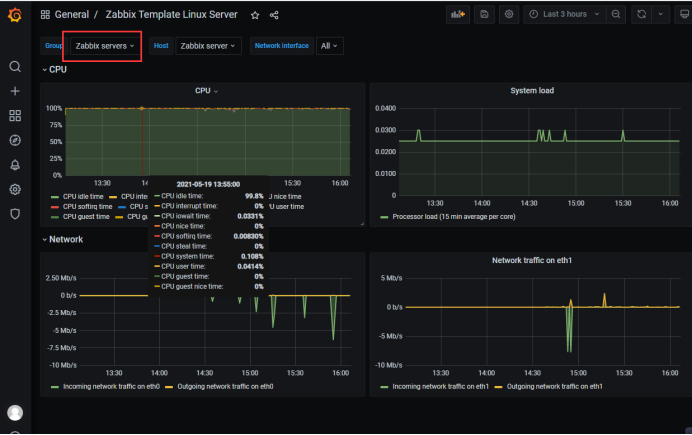Zoom out the time range
692x435 pixels.
coord(616,15)
